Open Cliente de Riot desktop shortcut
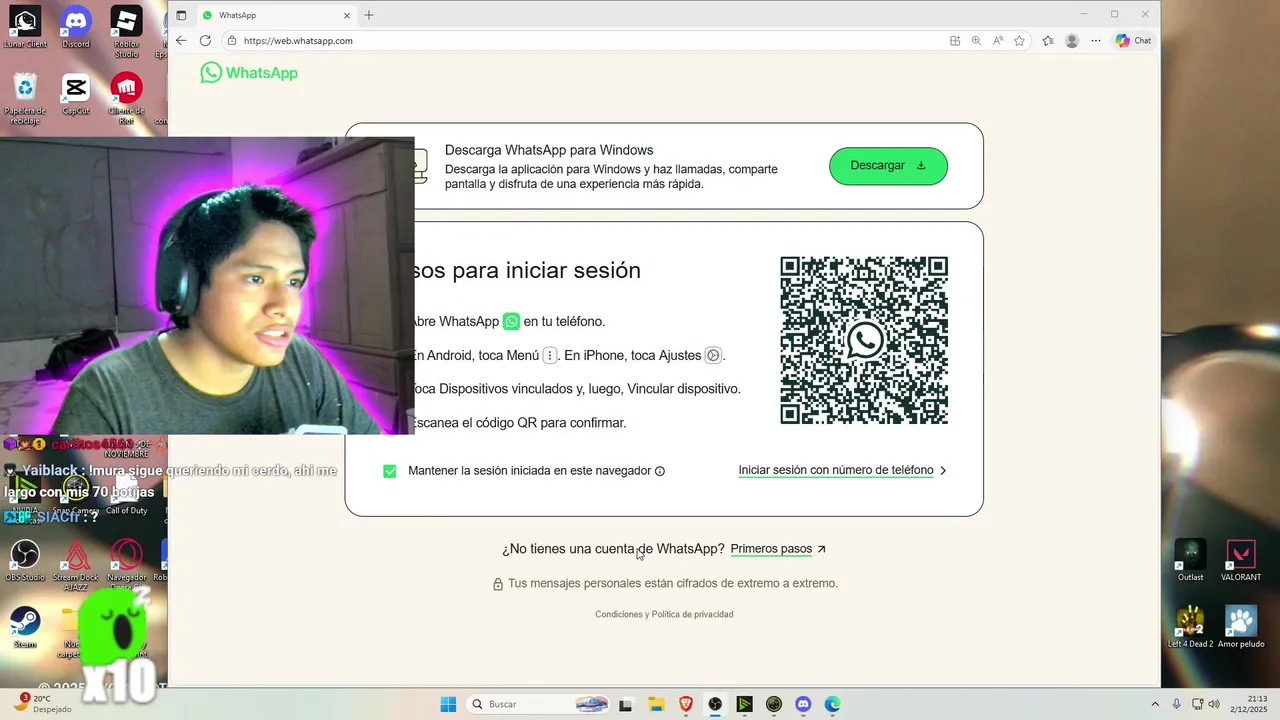The height and width of the screenshot is (720, 1280). (x=126, y=98)
